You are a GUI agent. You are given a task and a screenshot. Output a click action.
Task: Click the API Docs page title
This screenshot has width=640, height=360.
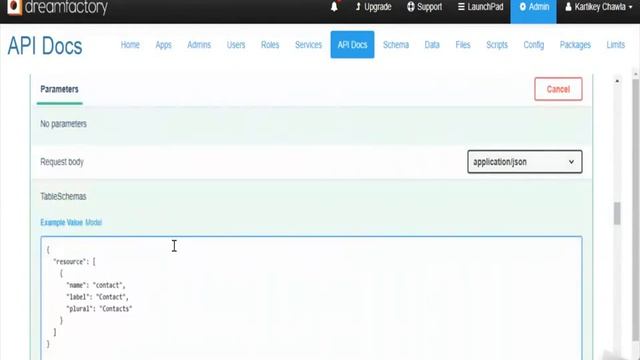pyautogui.click(x=45, y=46)
